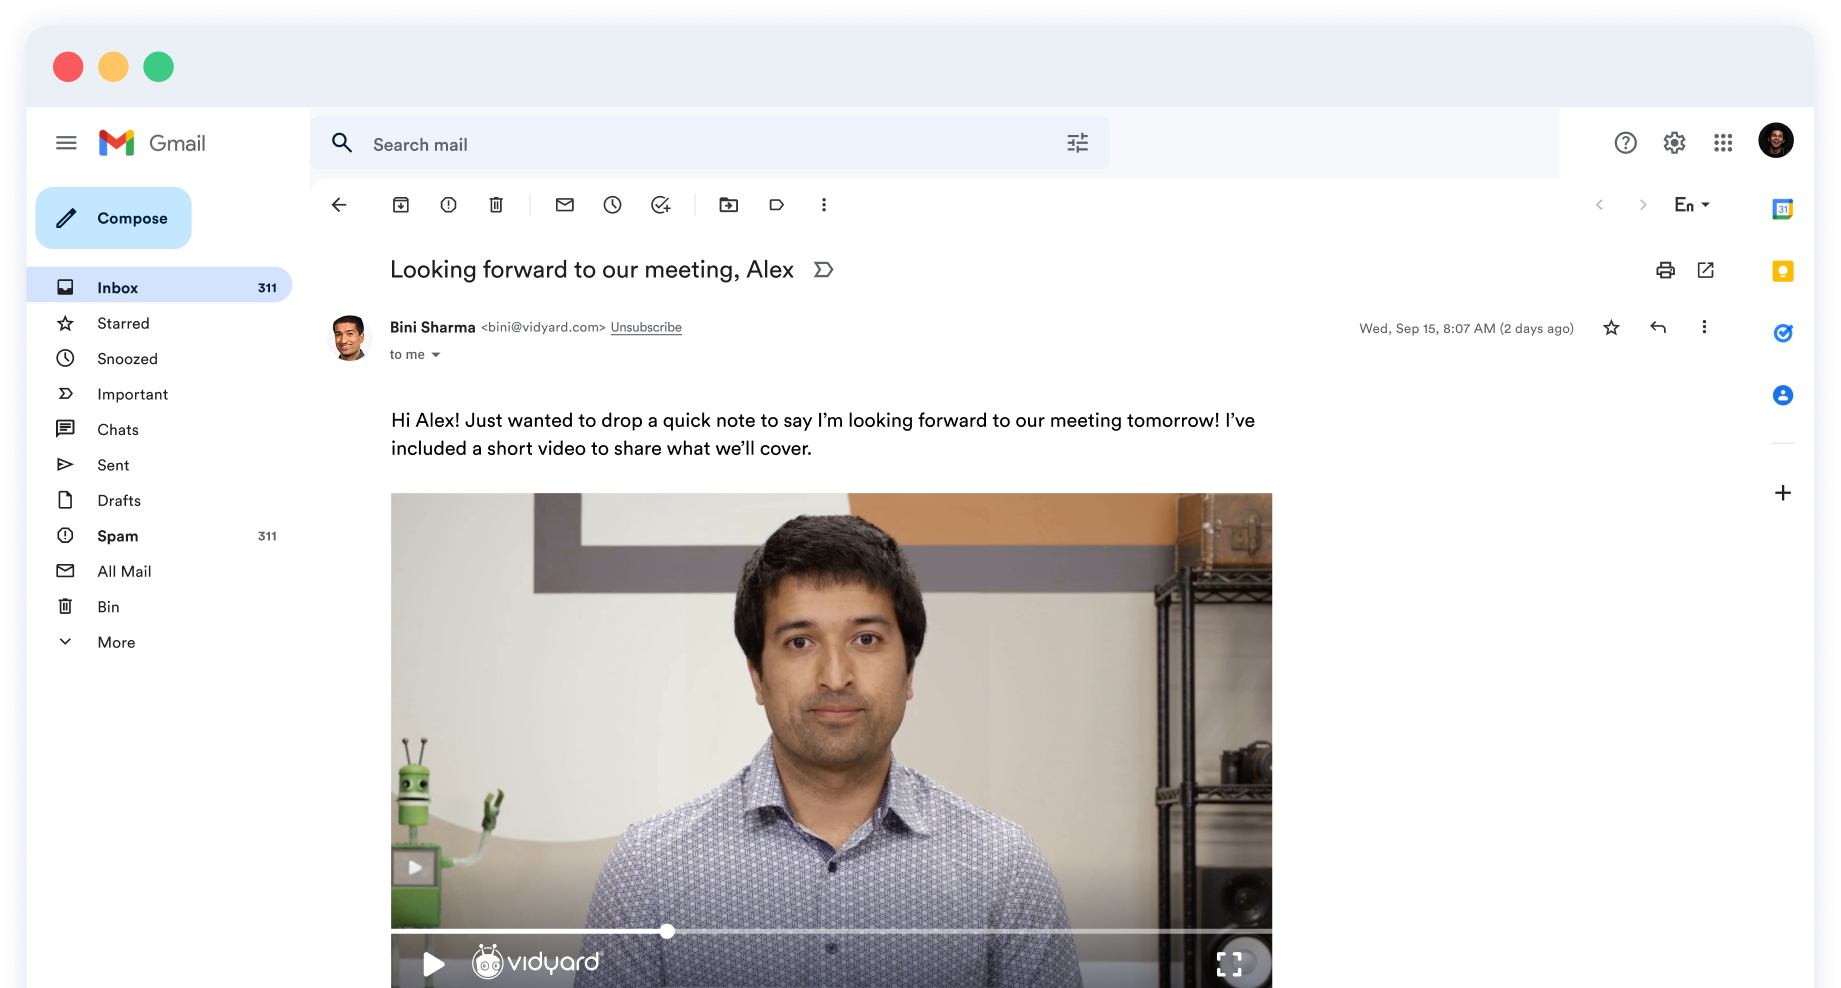Report this email as spam
The width and height of the screenshot is (1841, 988).
pos(448,205)
